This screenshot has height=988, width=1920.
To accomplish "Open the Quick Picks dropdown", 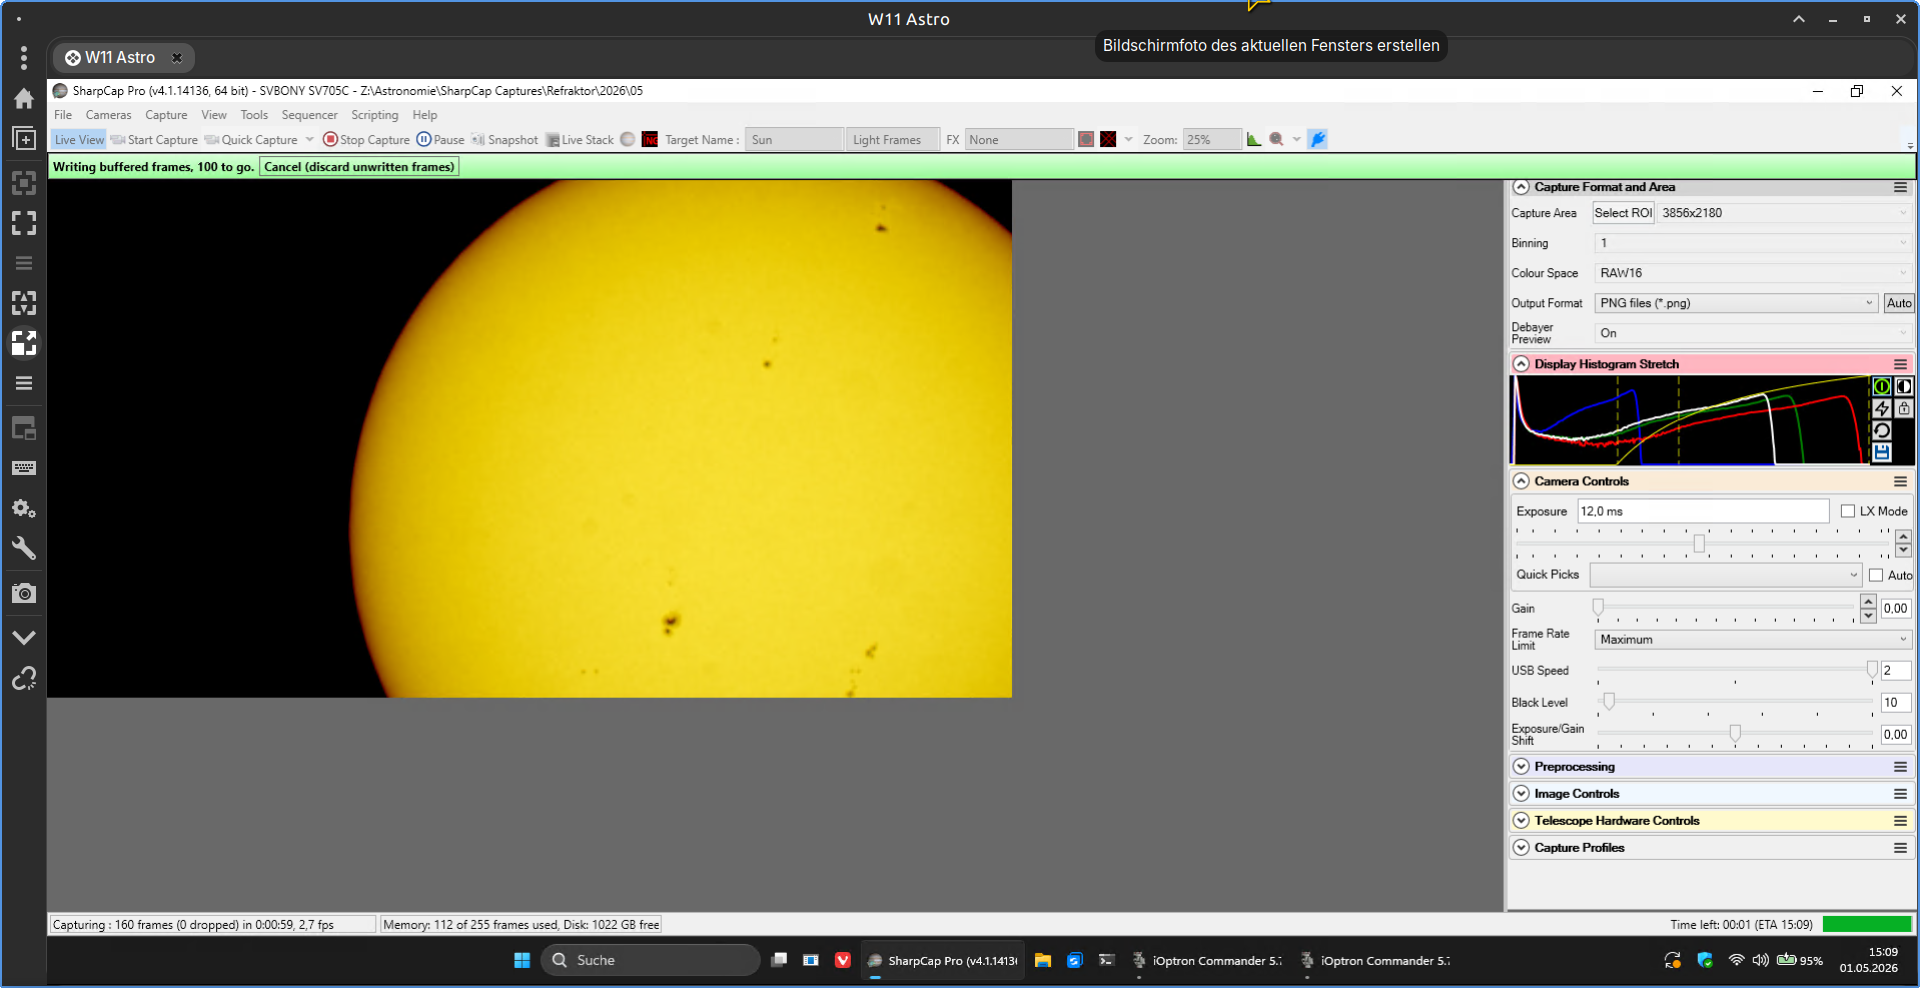I will point(1725,575).
